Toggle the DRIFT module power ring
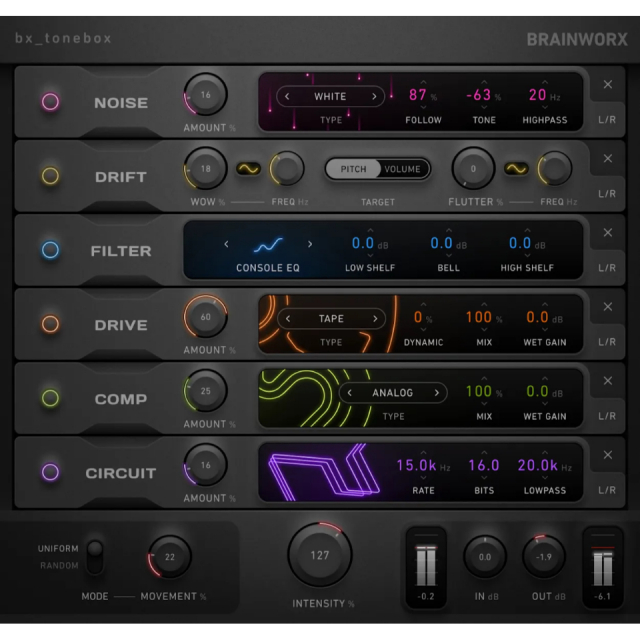The image size is (640, 640). click(51, 176)
